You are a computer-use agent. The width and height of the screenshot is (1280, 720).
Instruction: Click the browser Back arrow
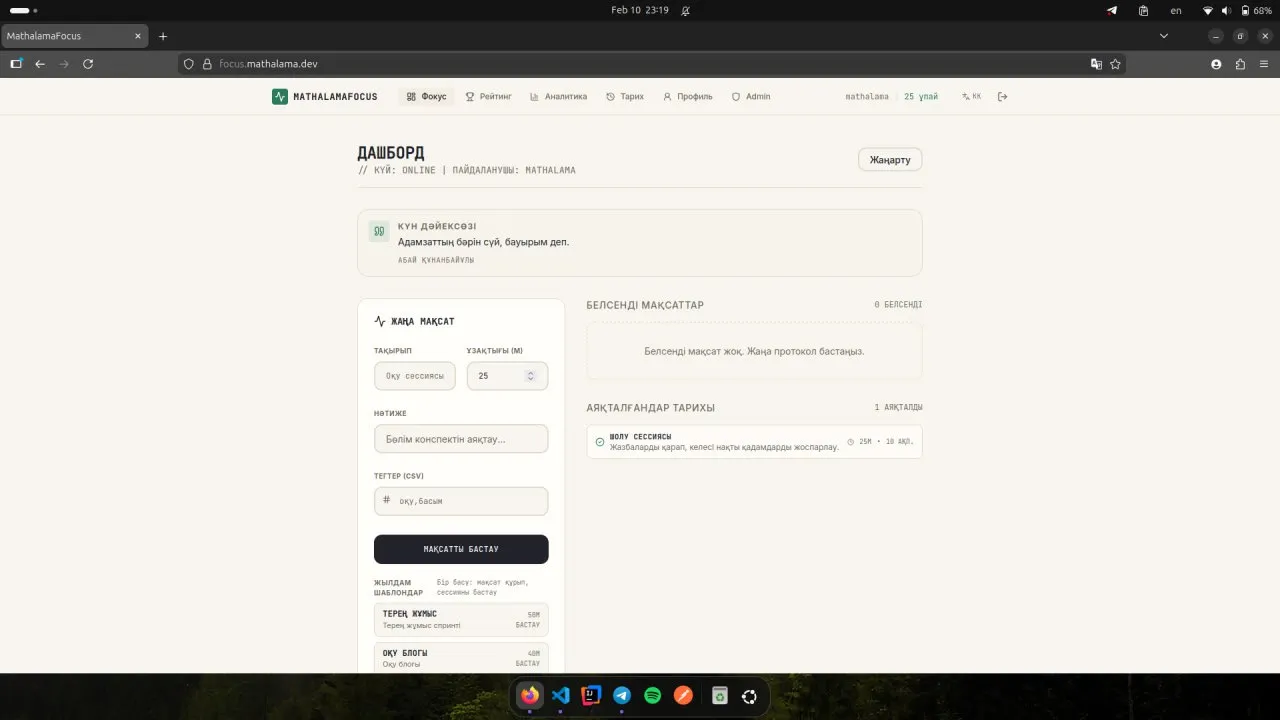coord(40,64)
